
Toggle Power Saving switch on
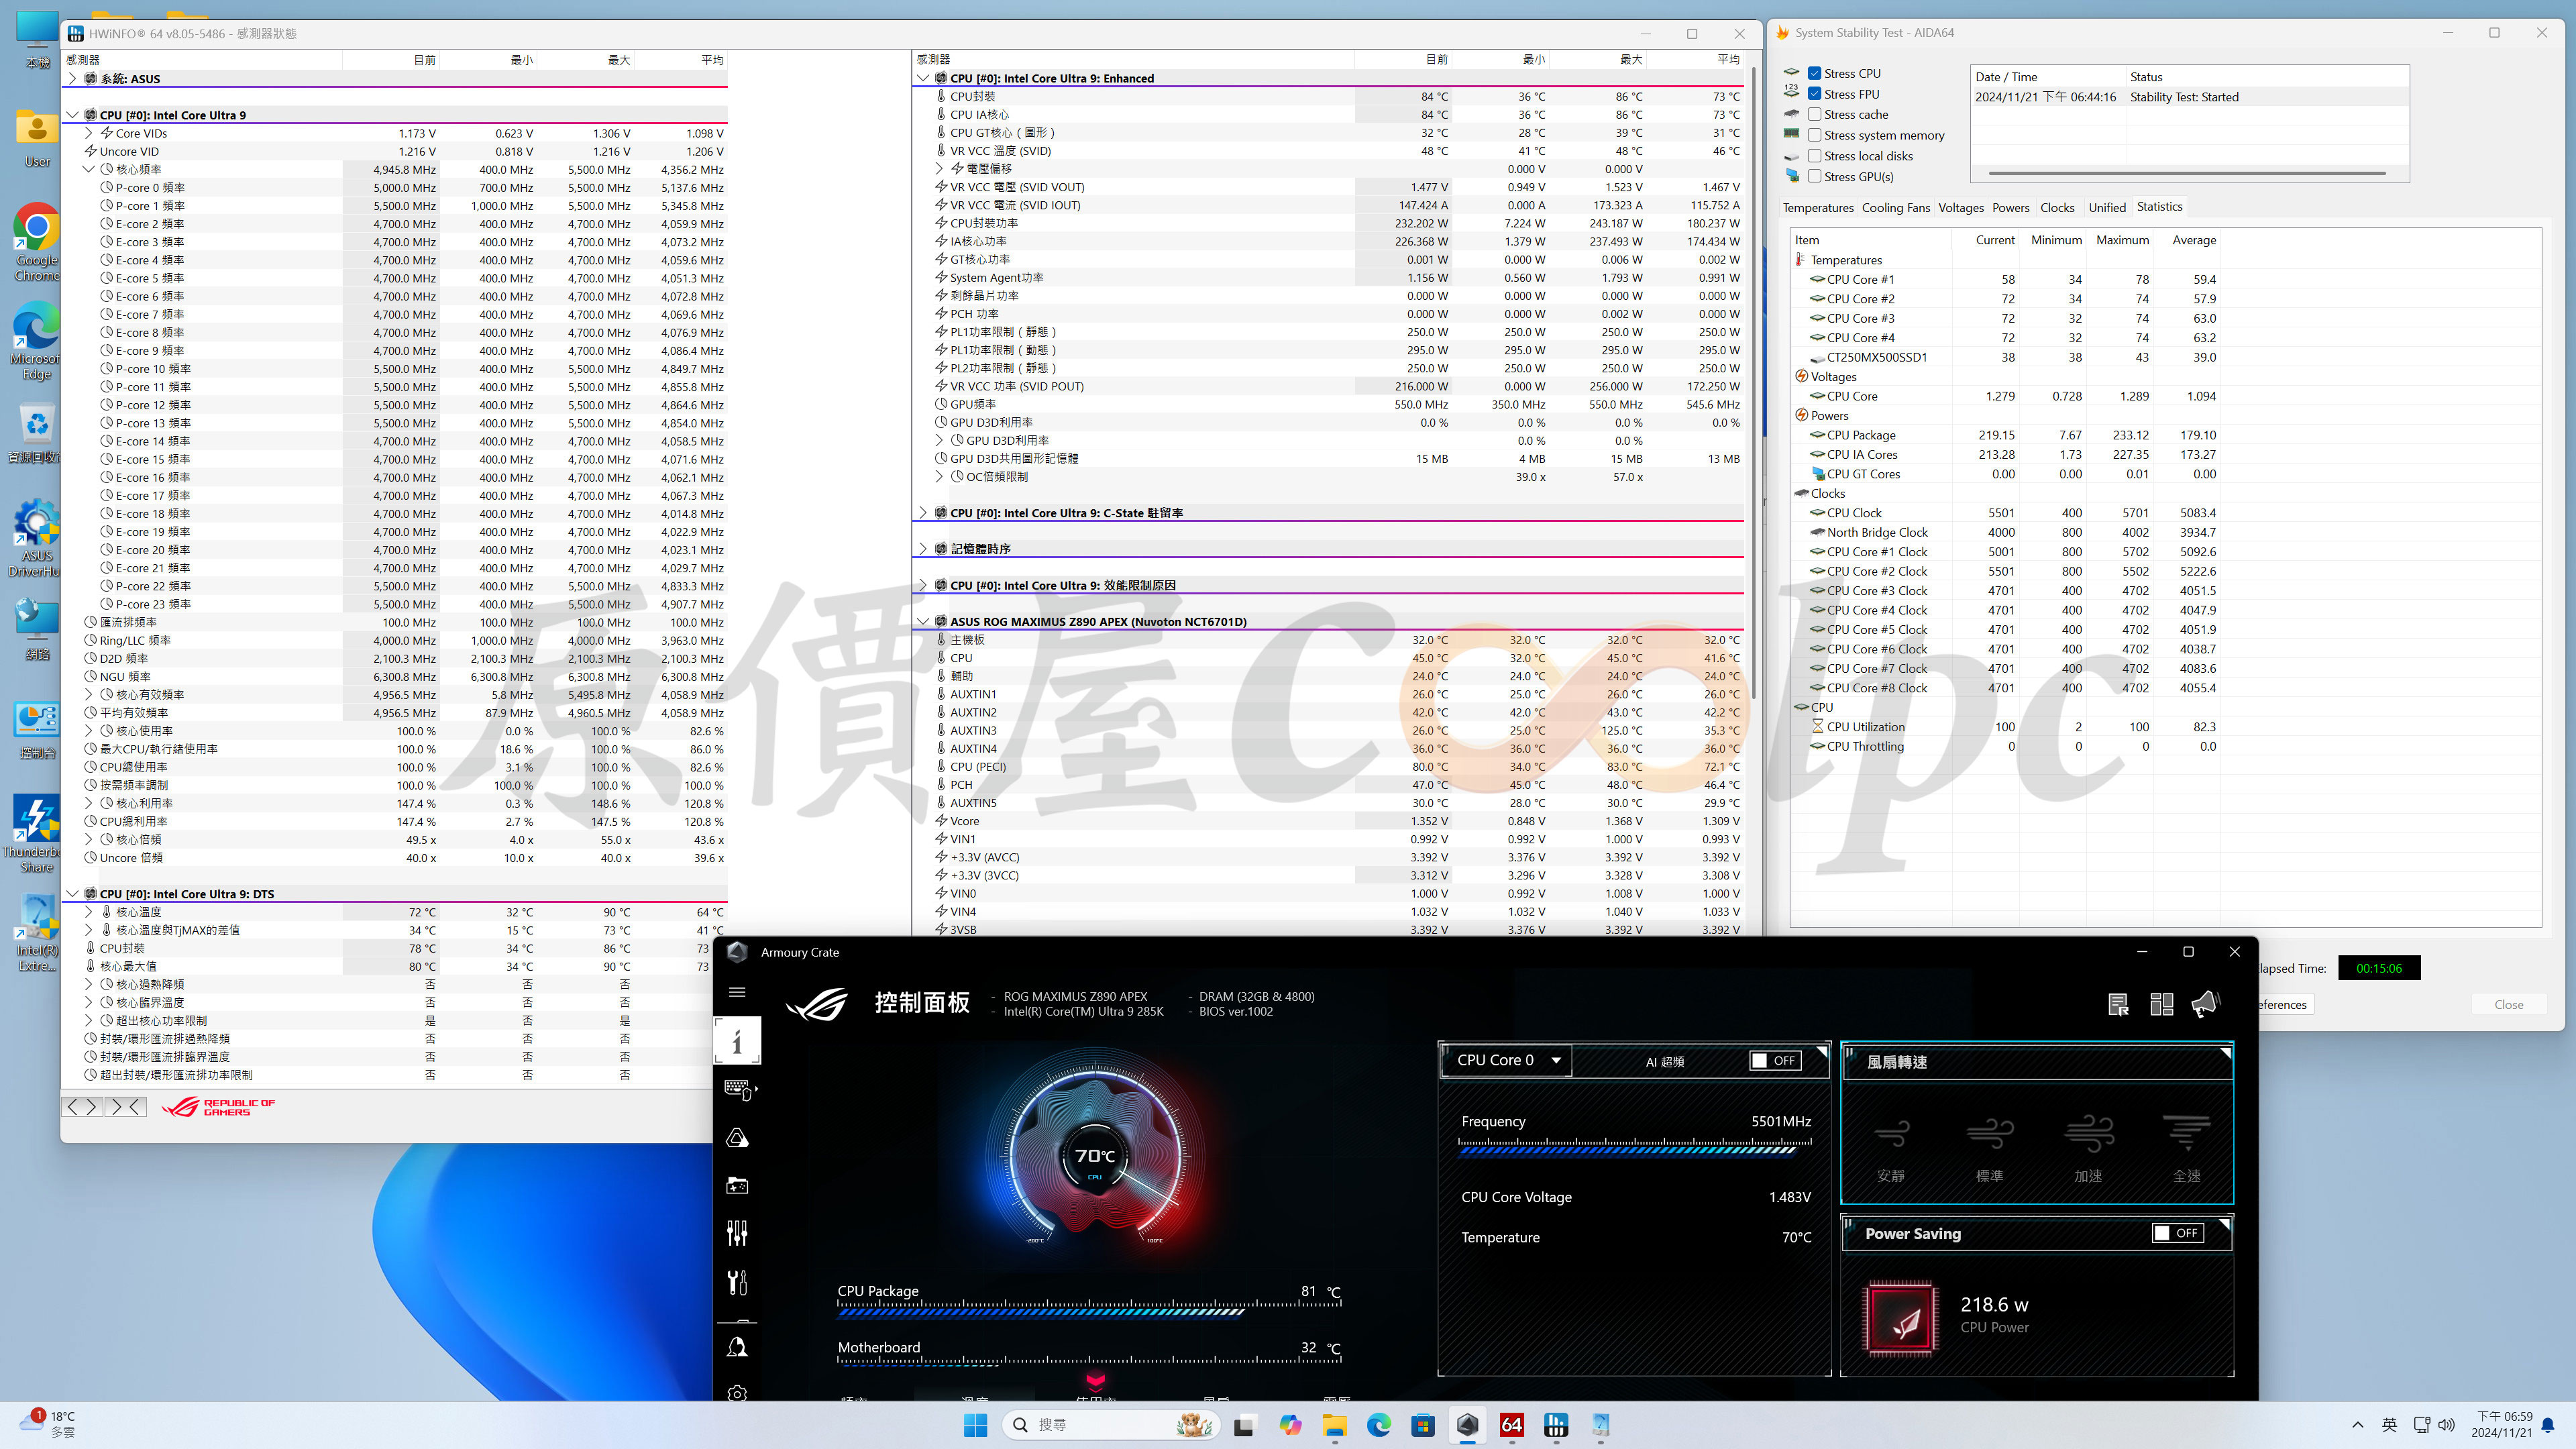[x=2178, y=1233]
